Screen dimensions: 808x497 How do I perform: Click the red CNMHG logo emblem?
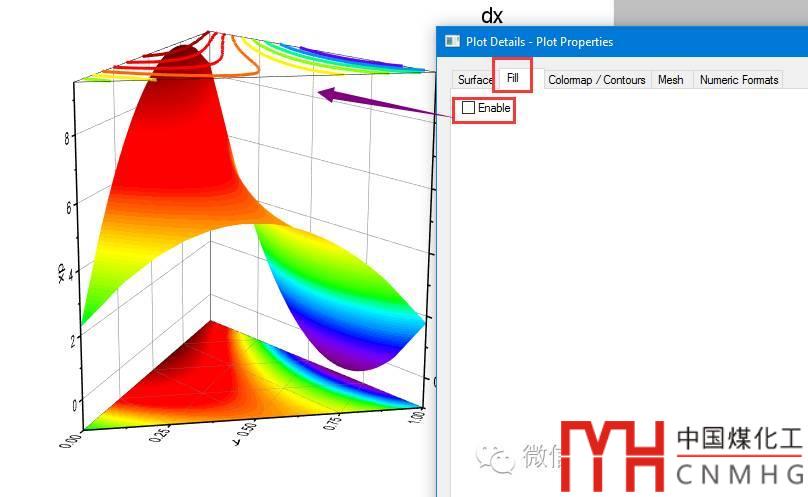point(612,454)
